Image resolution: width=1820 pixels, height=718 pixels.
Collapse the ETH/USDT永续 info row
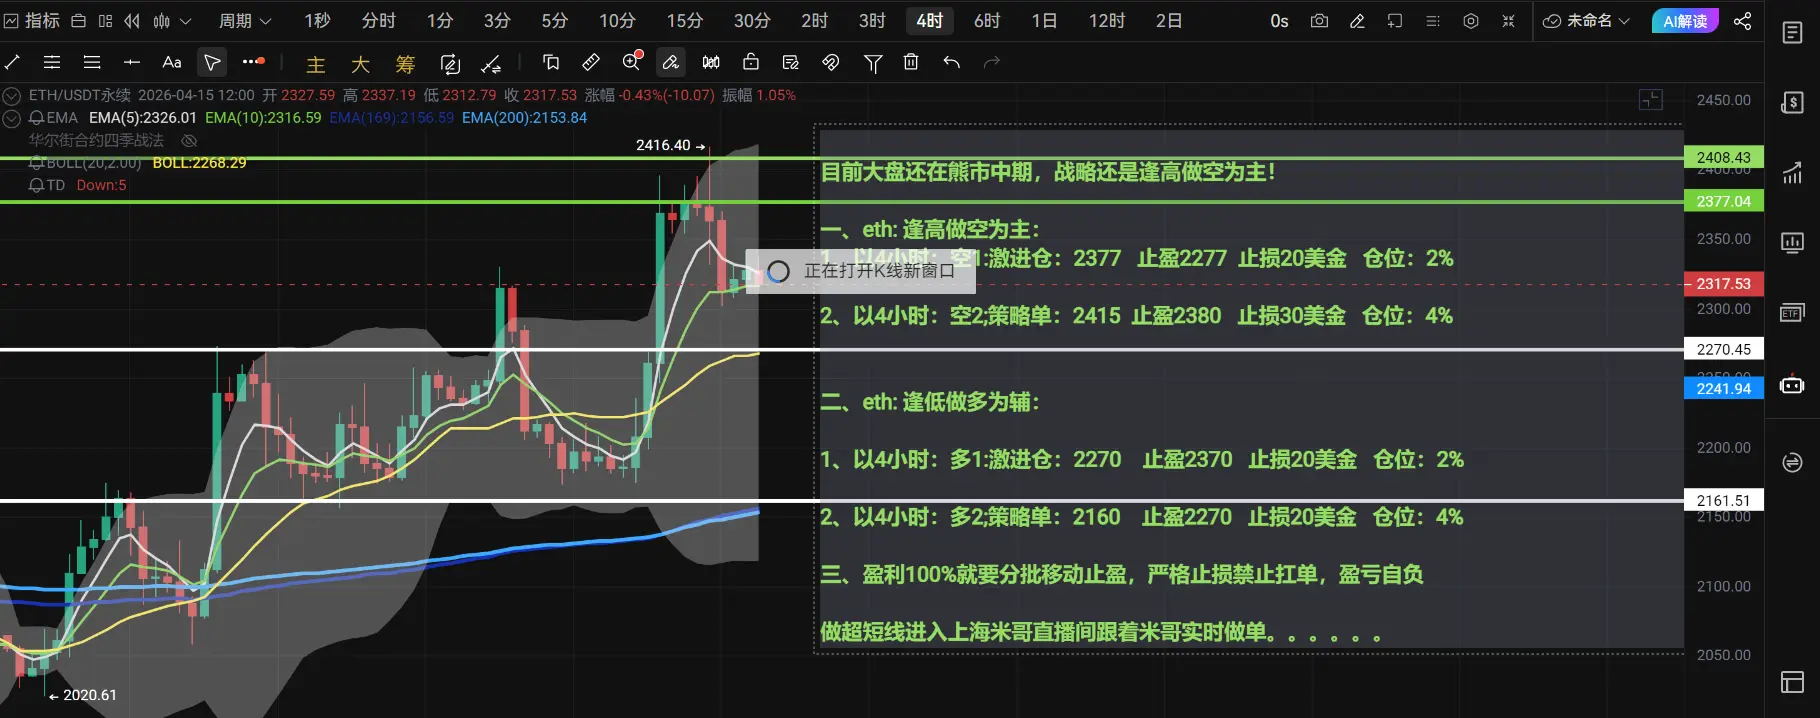click(x=12, y=96)
